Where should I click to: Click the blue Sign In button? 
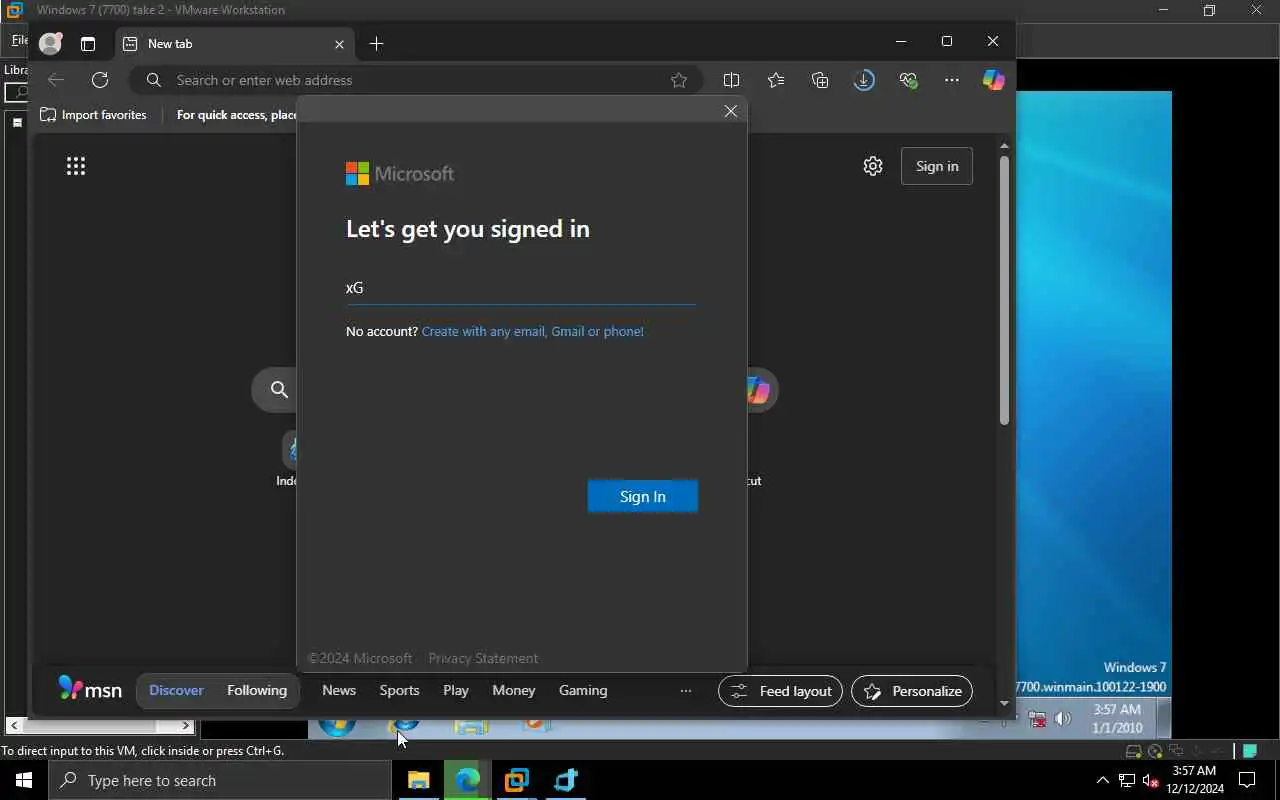pyautogui.click(x=643, y=496)
